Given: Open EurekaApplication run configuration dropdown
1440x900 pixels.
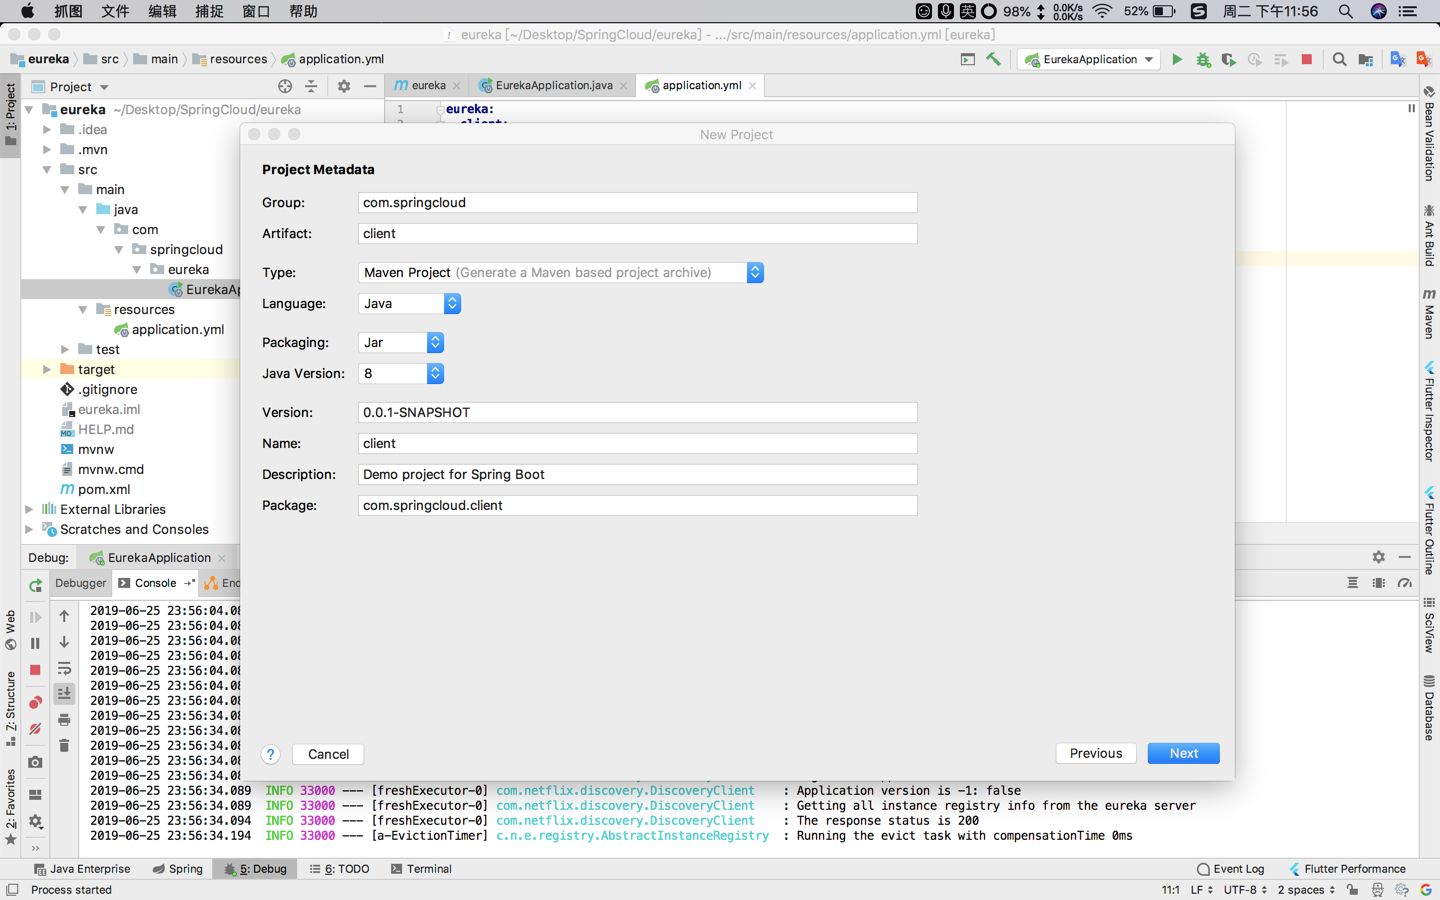Looking at the screenshot, I should coord(1089,60).
